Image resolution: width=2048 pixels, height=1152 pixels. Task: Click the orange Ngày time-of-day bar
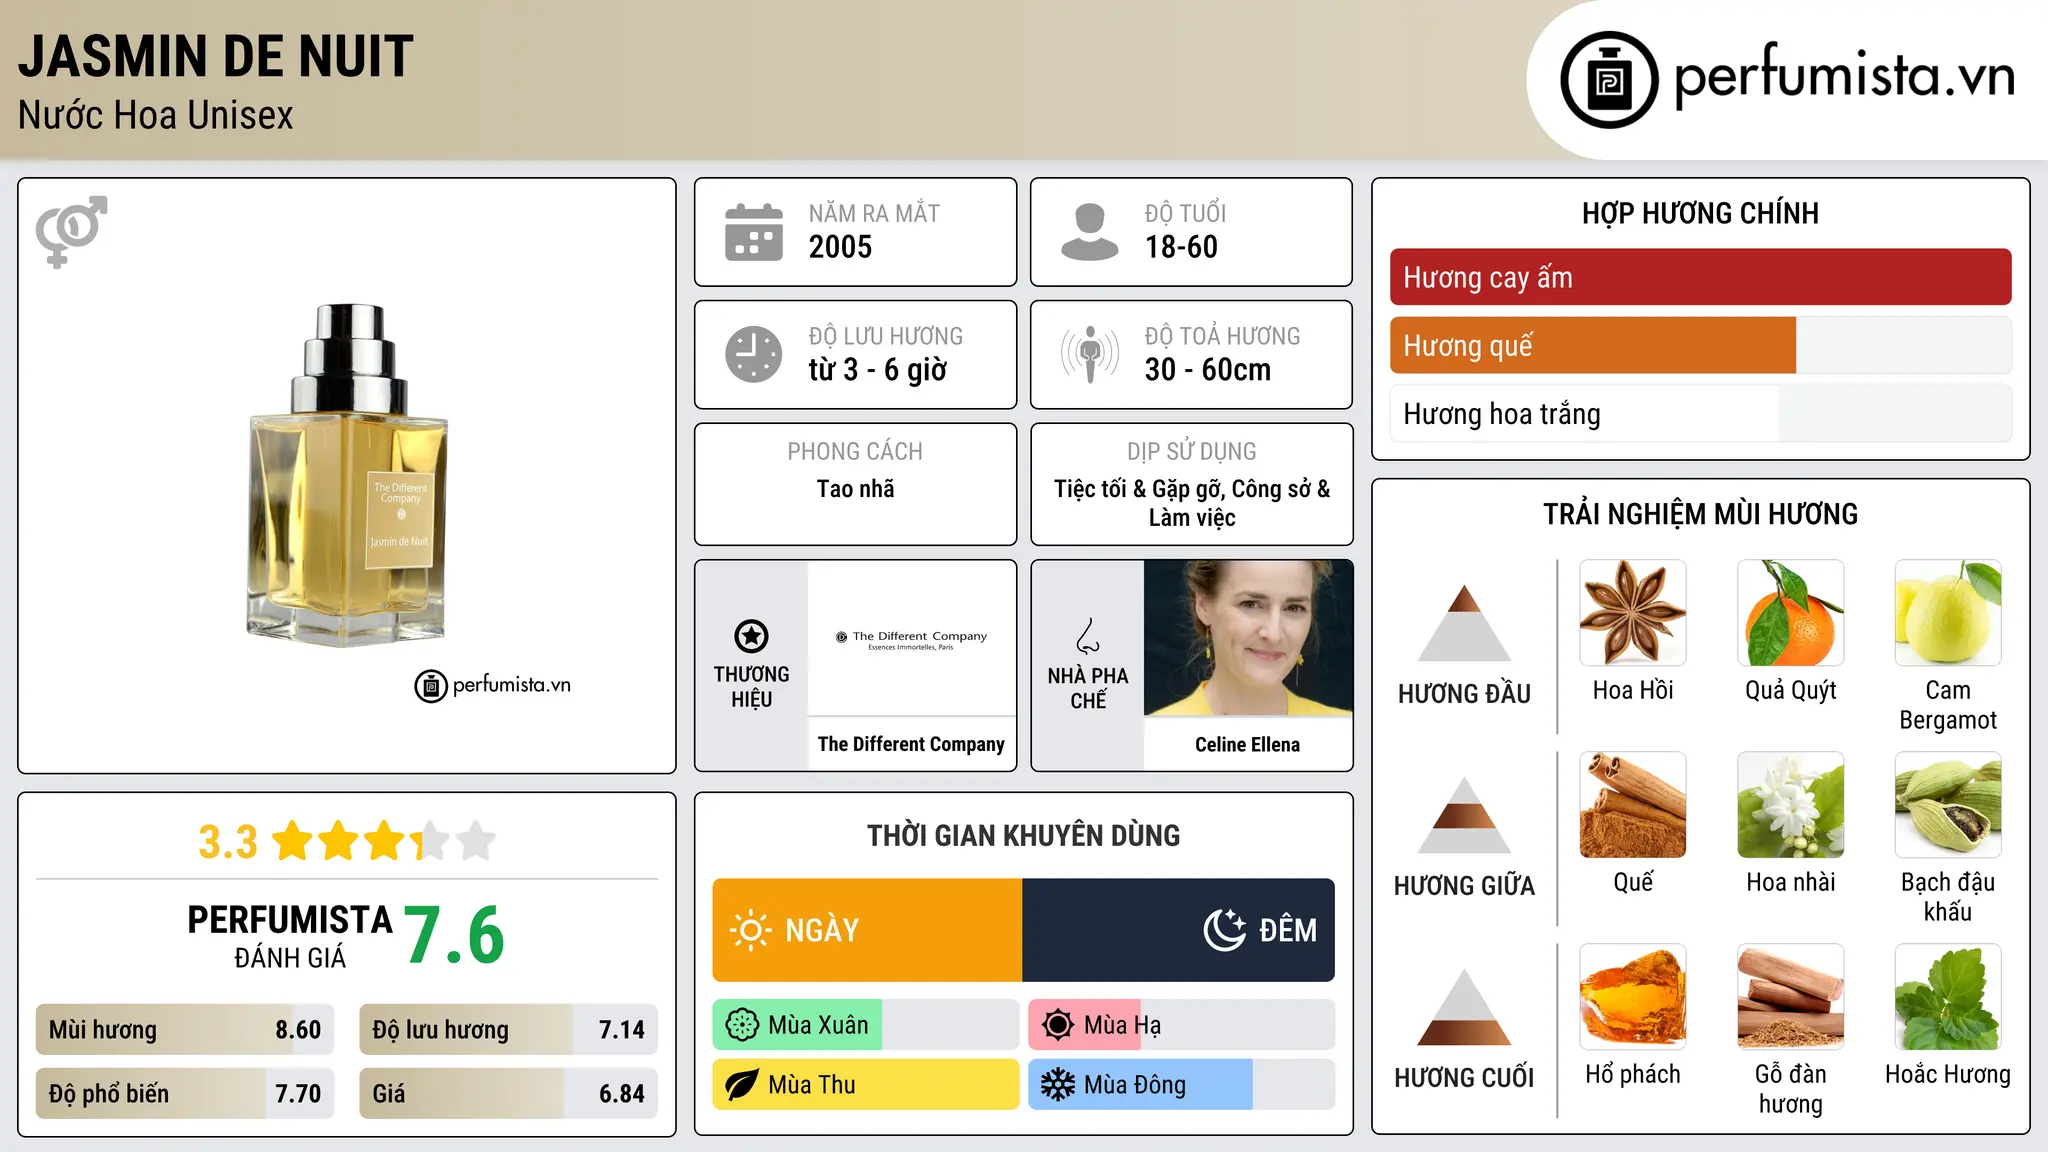pos(867,930)
